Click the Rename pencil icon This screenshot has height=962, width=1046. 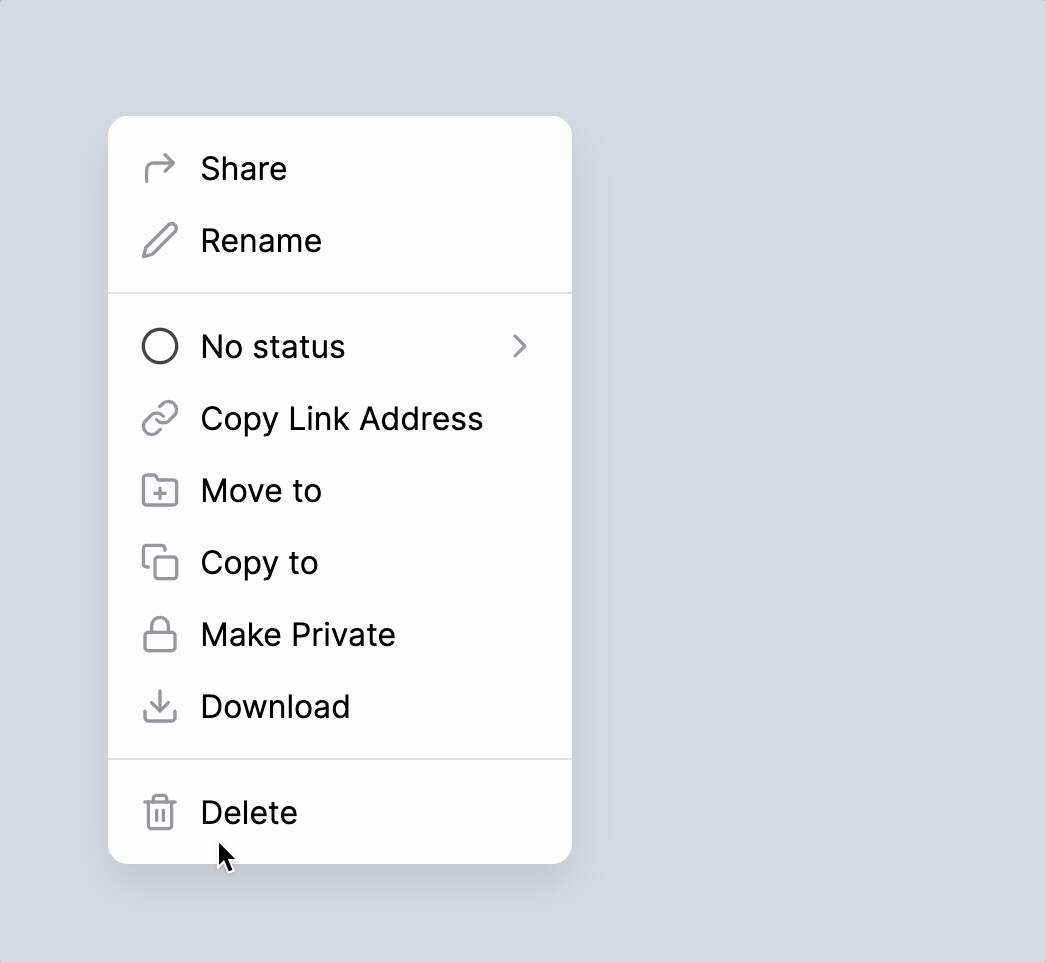159,240
